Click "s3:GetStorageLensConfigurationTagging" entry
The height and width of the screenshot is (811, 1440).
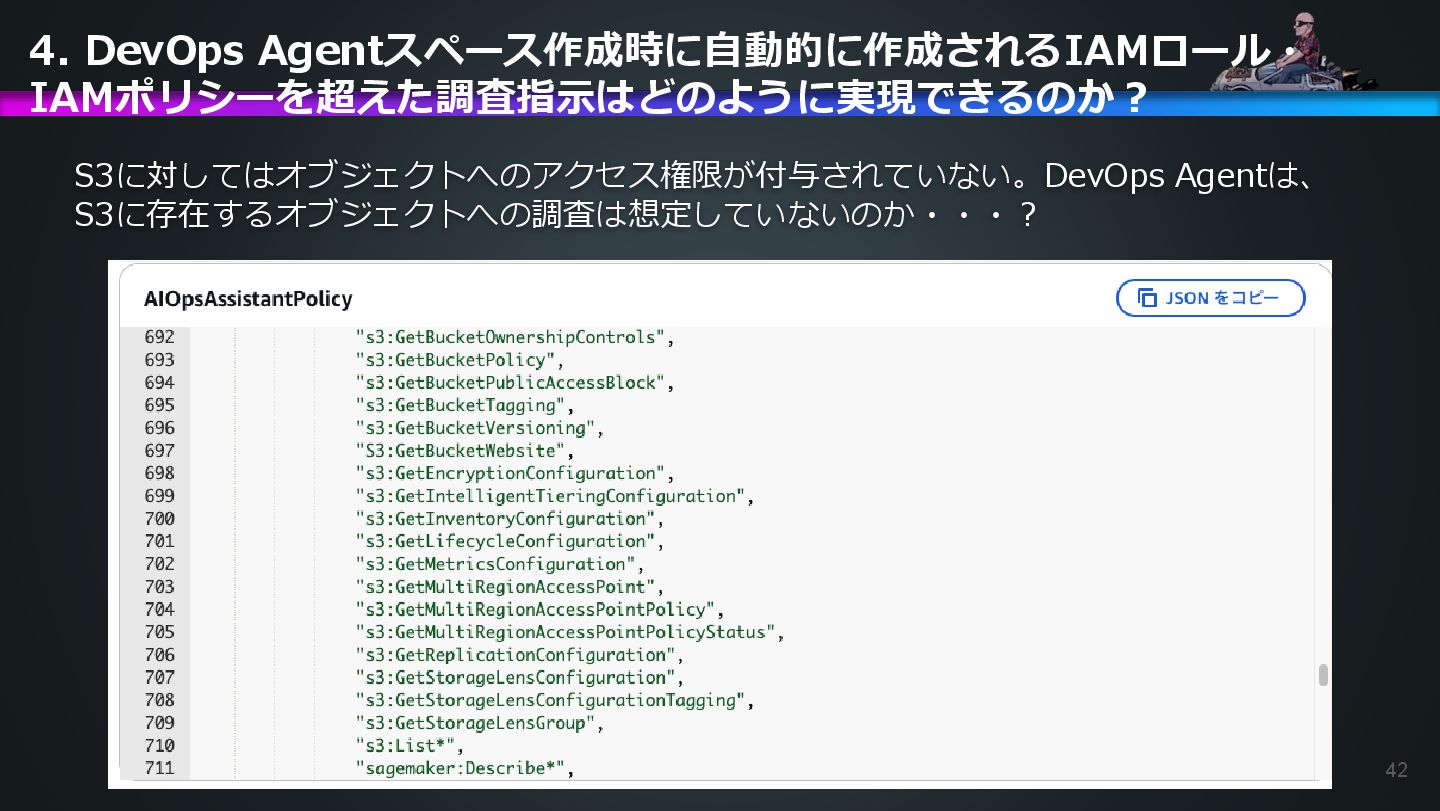pyautogui.click(x=555, y=700)
